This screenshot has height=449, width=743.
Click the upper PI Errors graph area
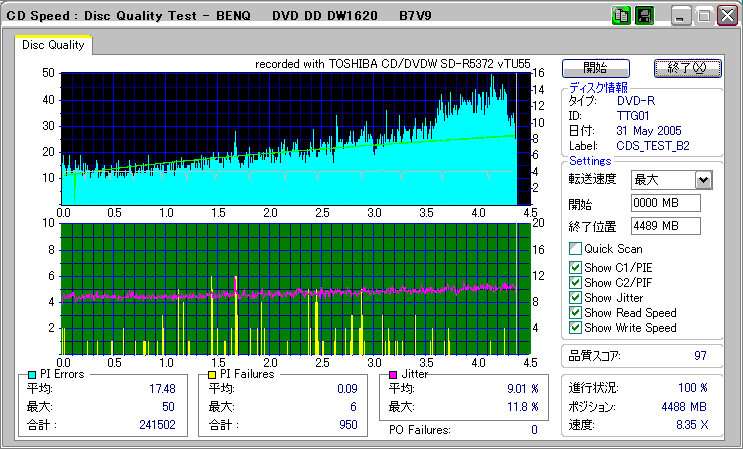coord(288,138)
